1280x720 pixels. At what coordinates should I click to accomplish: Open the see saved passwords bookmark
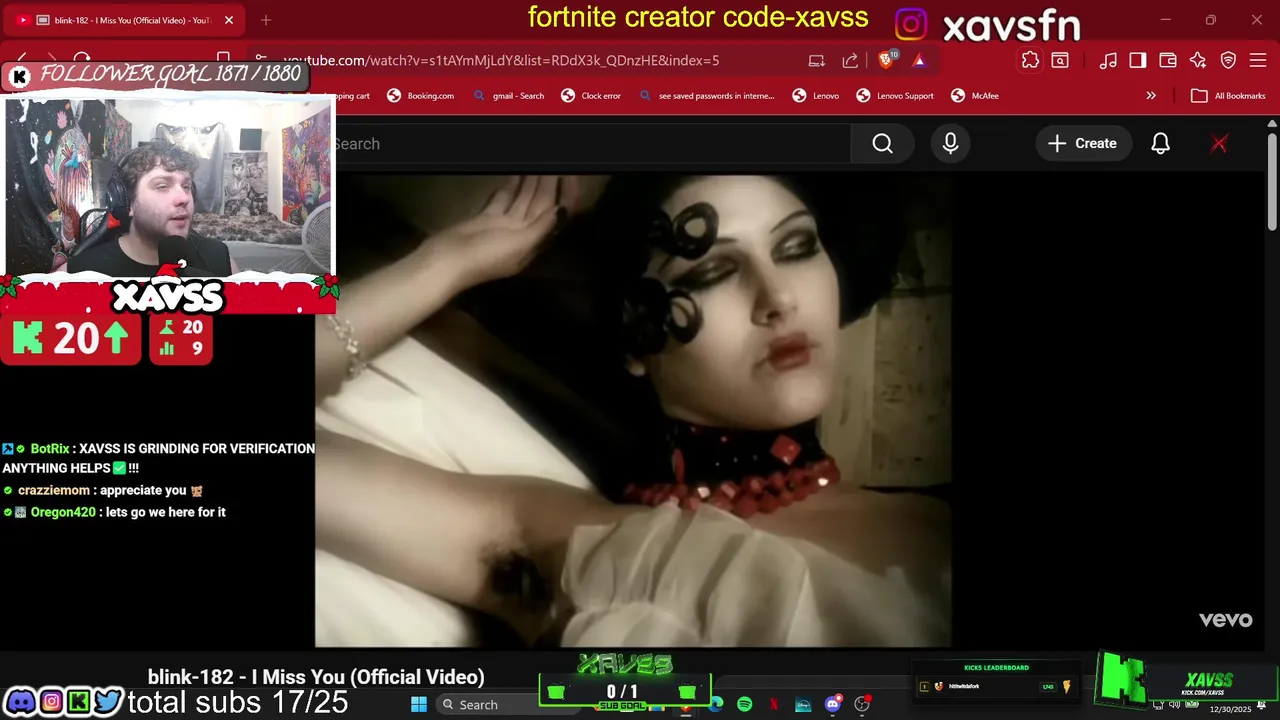pyautogui.click(x=707, y=96)
